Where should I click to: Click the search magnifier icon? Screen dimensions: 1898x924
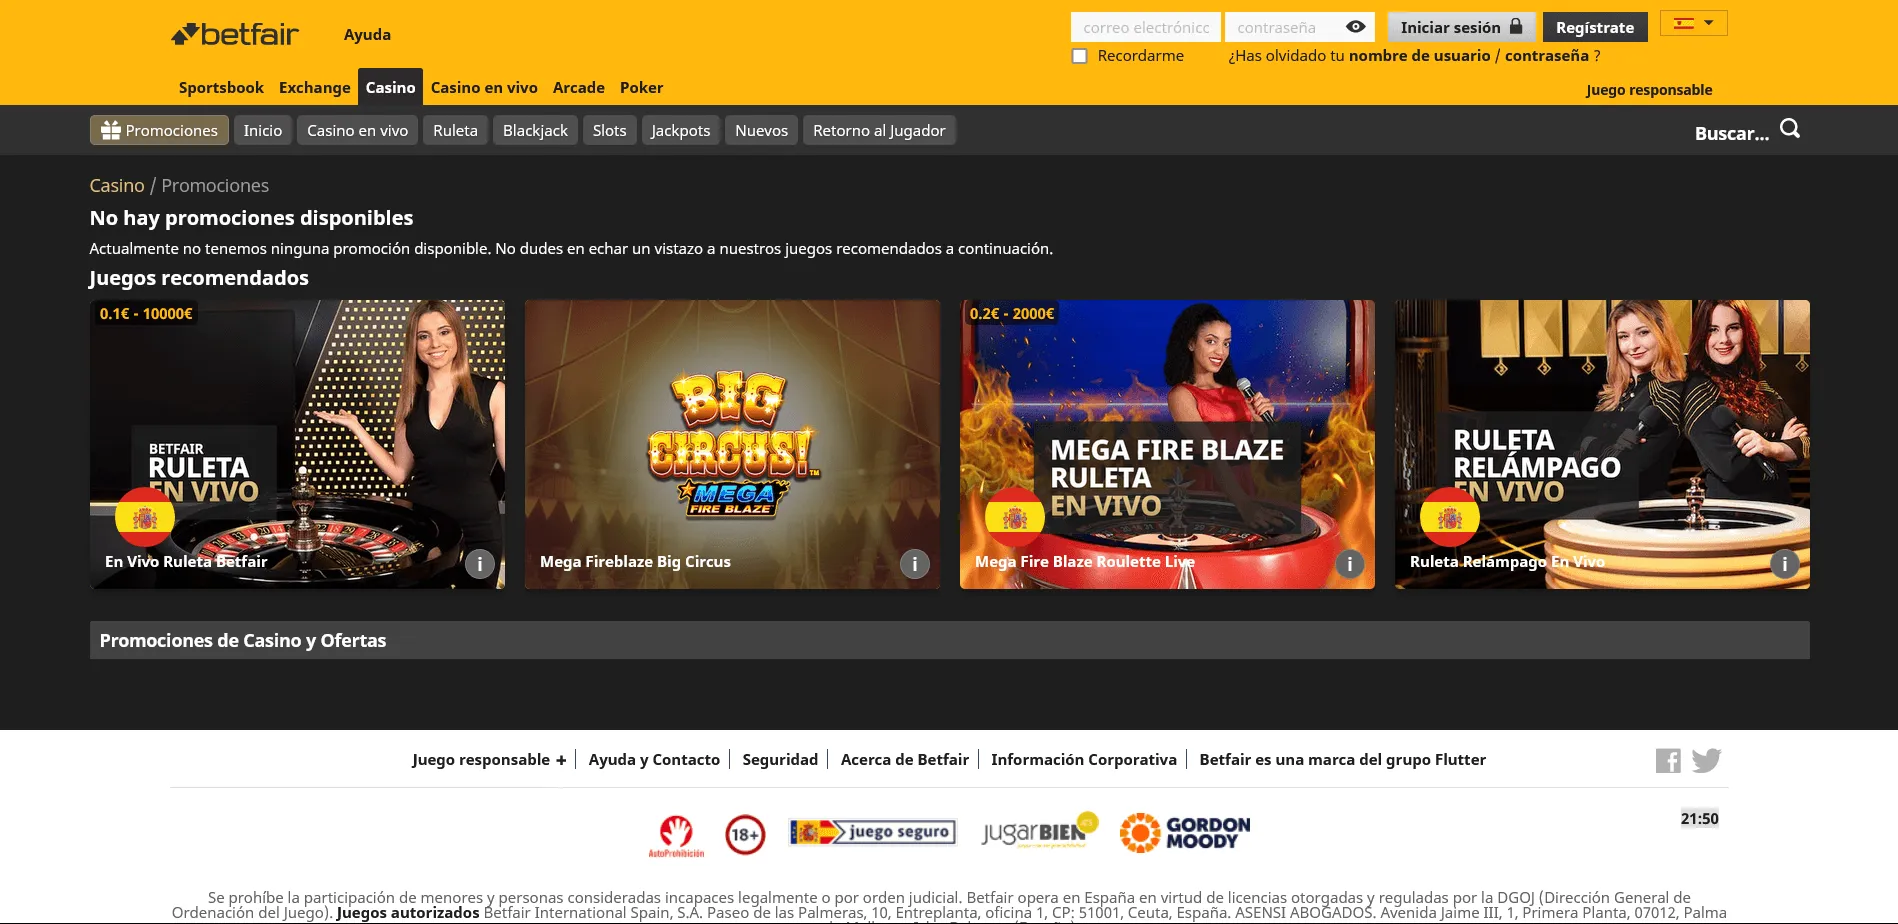click(1790, 129)
